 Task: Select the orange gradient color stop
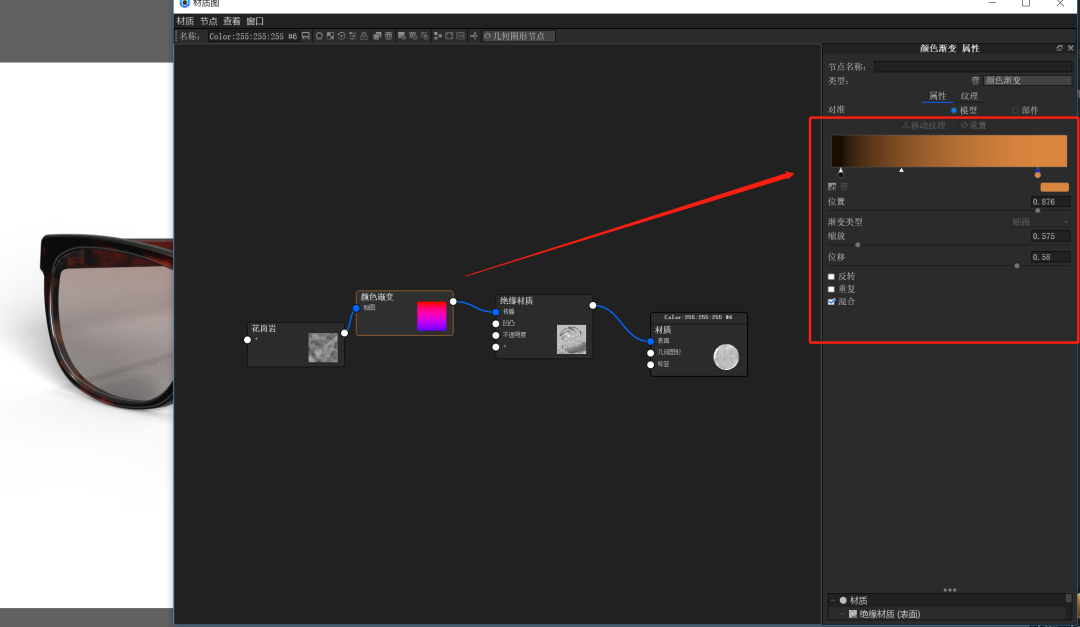tap(1037, 172)
